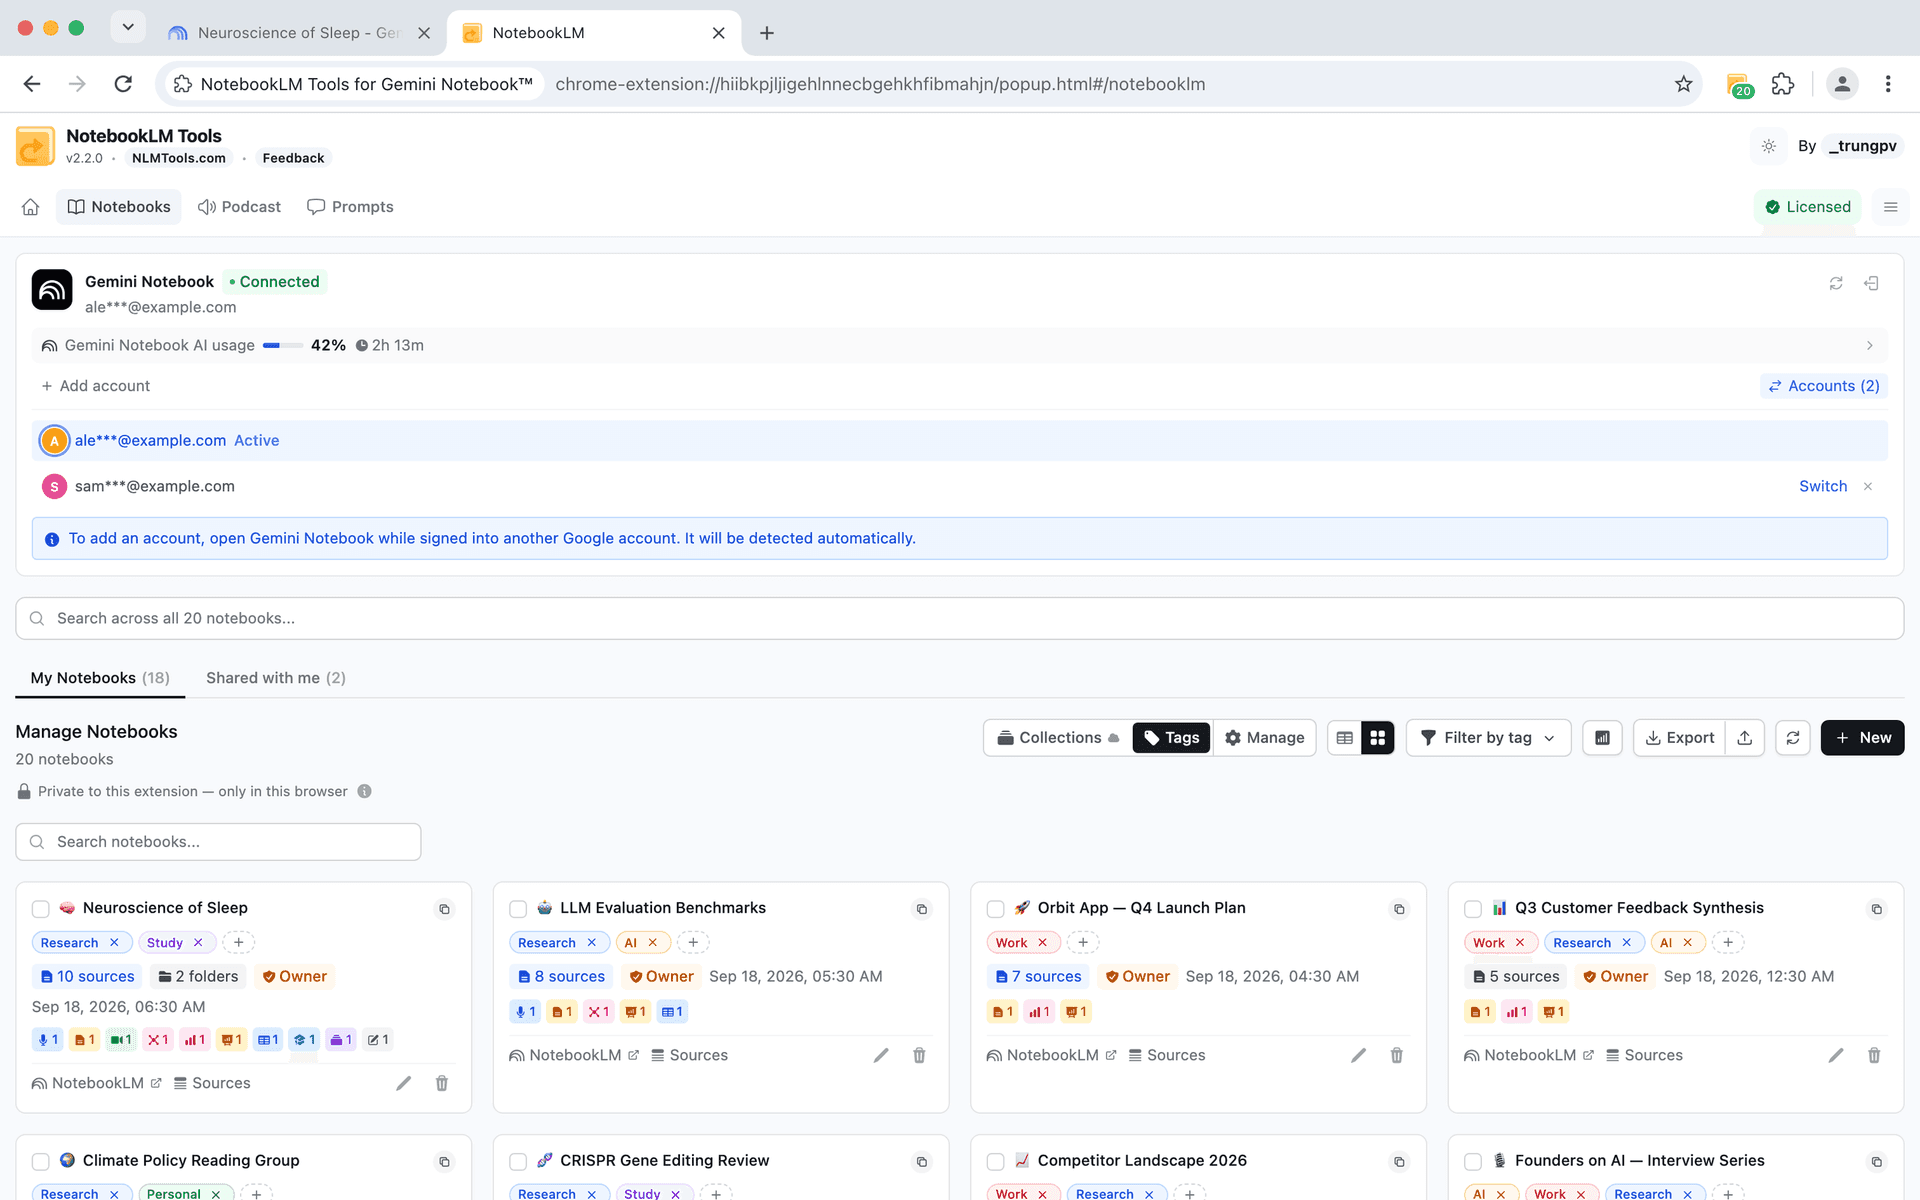Open the home icon in navigation
The height and width of the screenshot is (1200, 1920).
tap(31, 207)
